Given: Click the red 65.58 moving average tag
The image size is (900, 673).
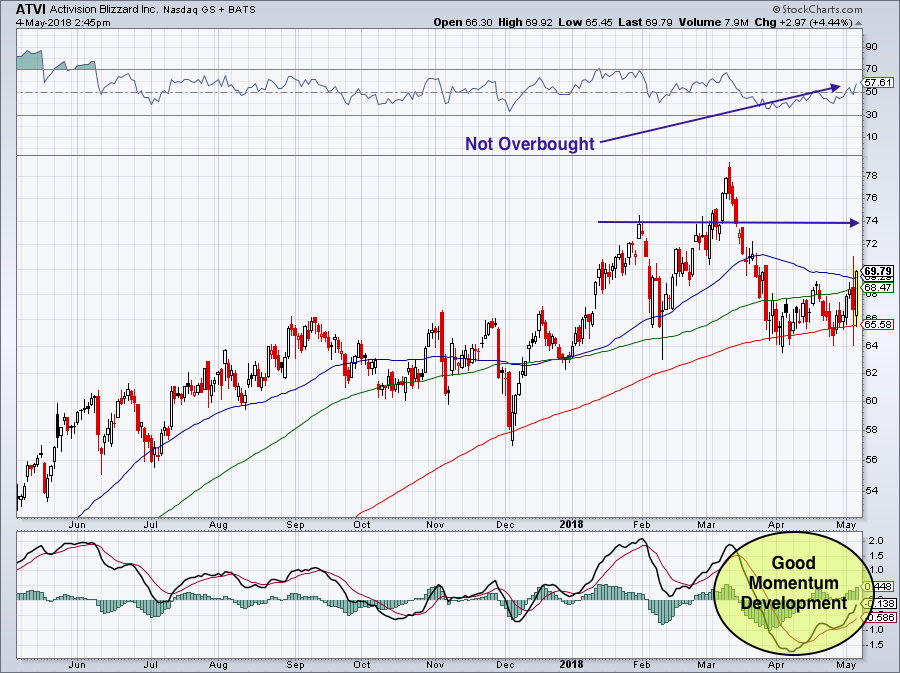Looking at the screenshot, I should (x=878, y=325).
